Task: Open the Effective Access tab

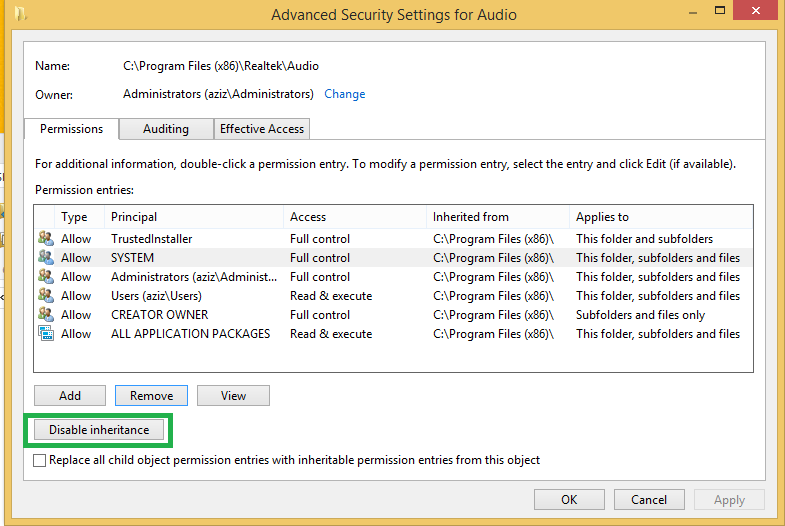Action: click(263, 129)
